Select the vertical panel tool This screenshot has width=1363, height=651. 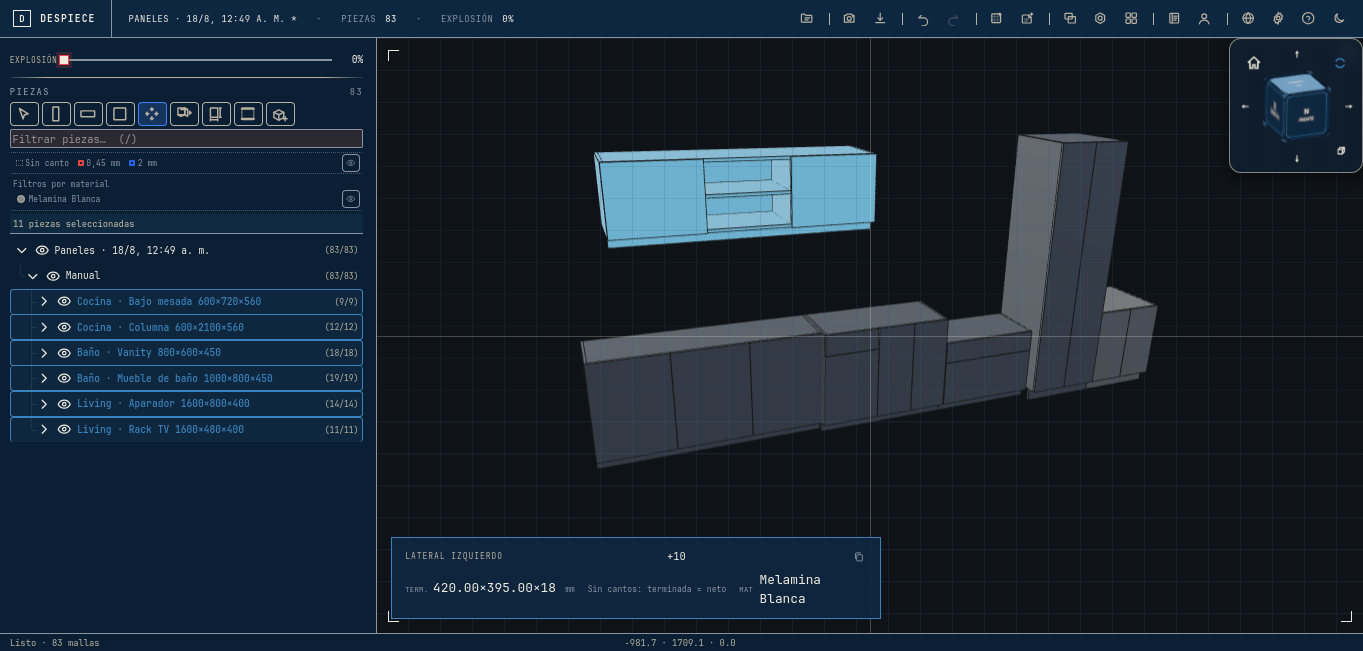pyautogui.click(x=56, y=114)
